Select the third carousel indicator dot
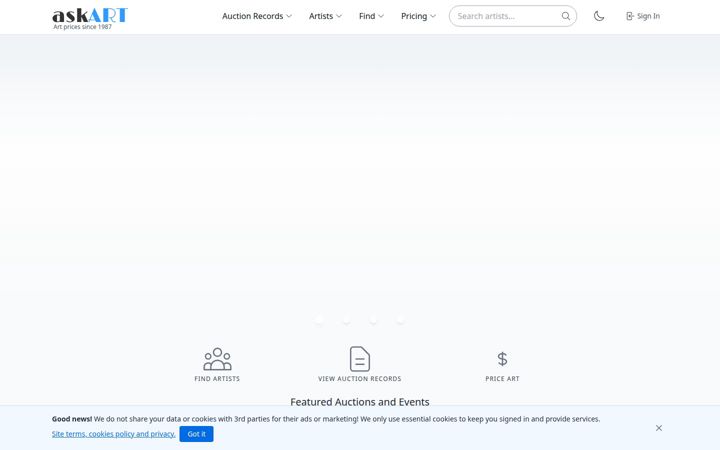The image size is (720, 450). point(374,320)
